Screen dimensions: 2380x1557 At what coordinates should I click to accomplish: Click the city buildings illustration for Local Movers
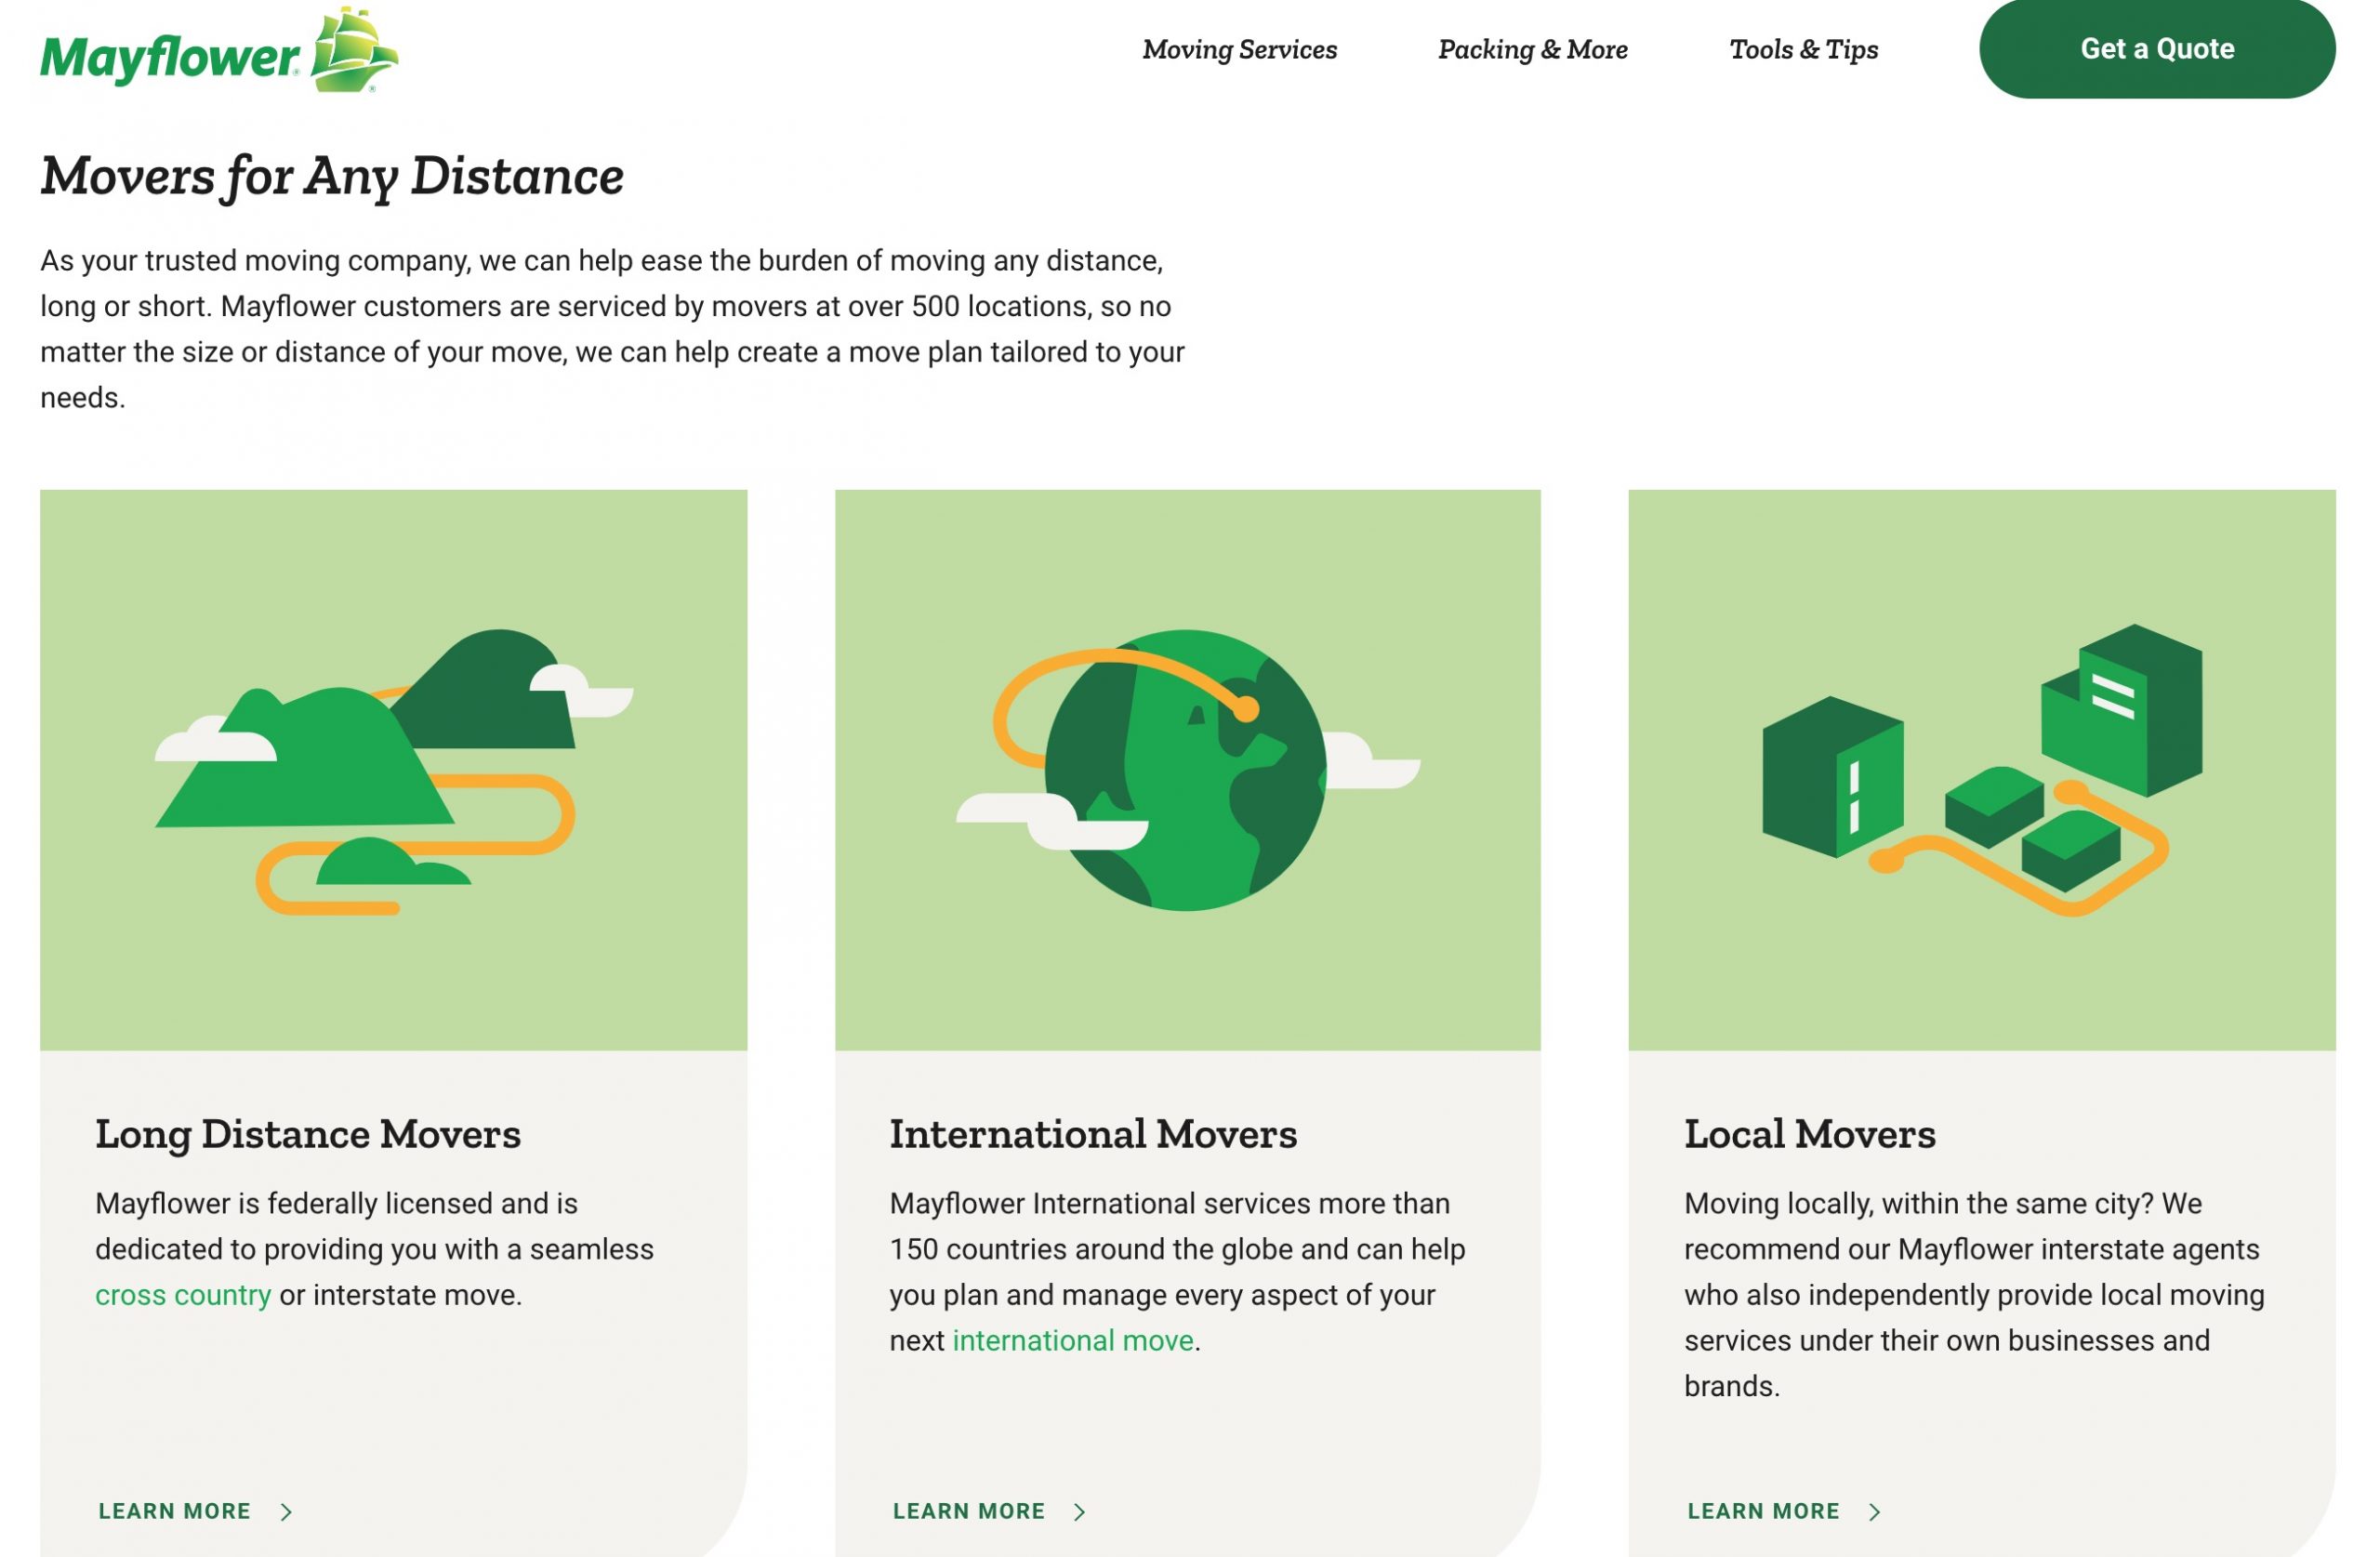(x=1981, y=770)
